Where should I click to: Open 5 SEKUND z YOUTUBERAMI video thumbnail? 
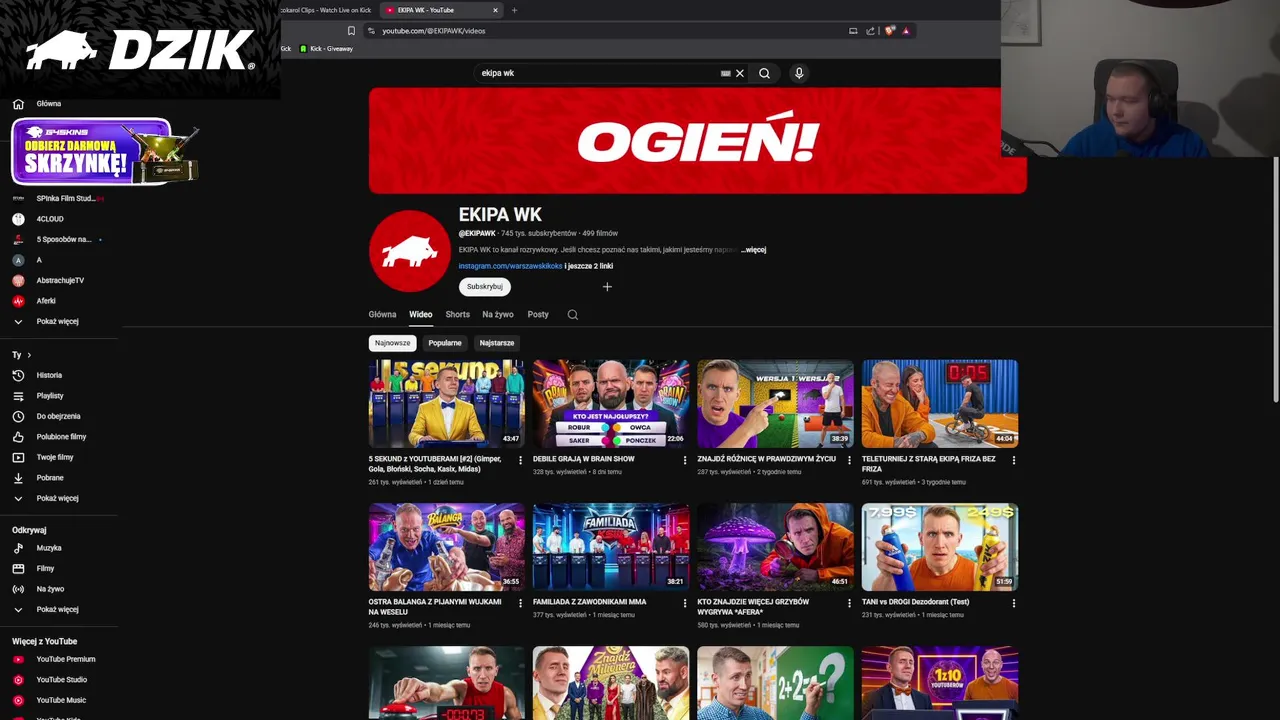tap(446, 404)
